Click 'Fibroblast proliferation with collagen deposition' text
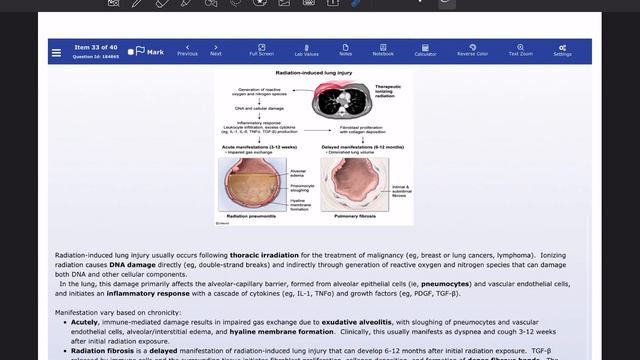Image resolution: width=640 pixels, height=360 pixels. 362,130
